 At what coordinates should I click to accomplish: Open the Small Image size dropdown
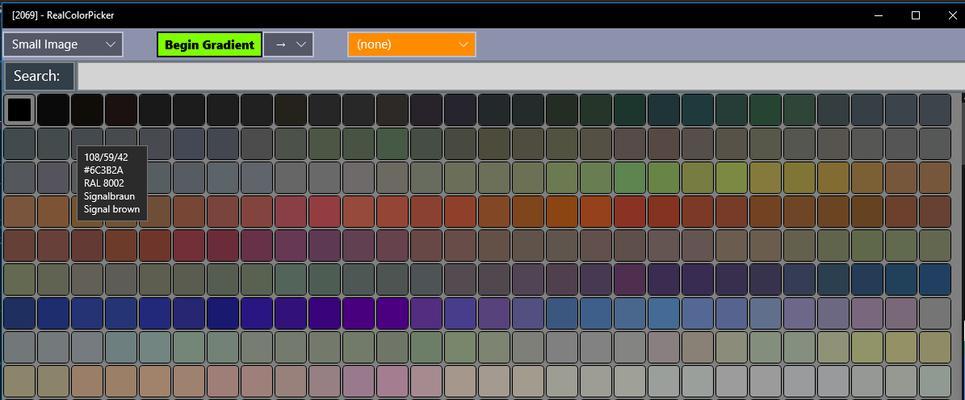point(63,44)
